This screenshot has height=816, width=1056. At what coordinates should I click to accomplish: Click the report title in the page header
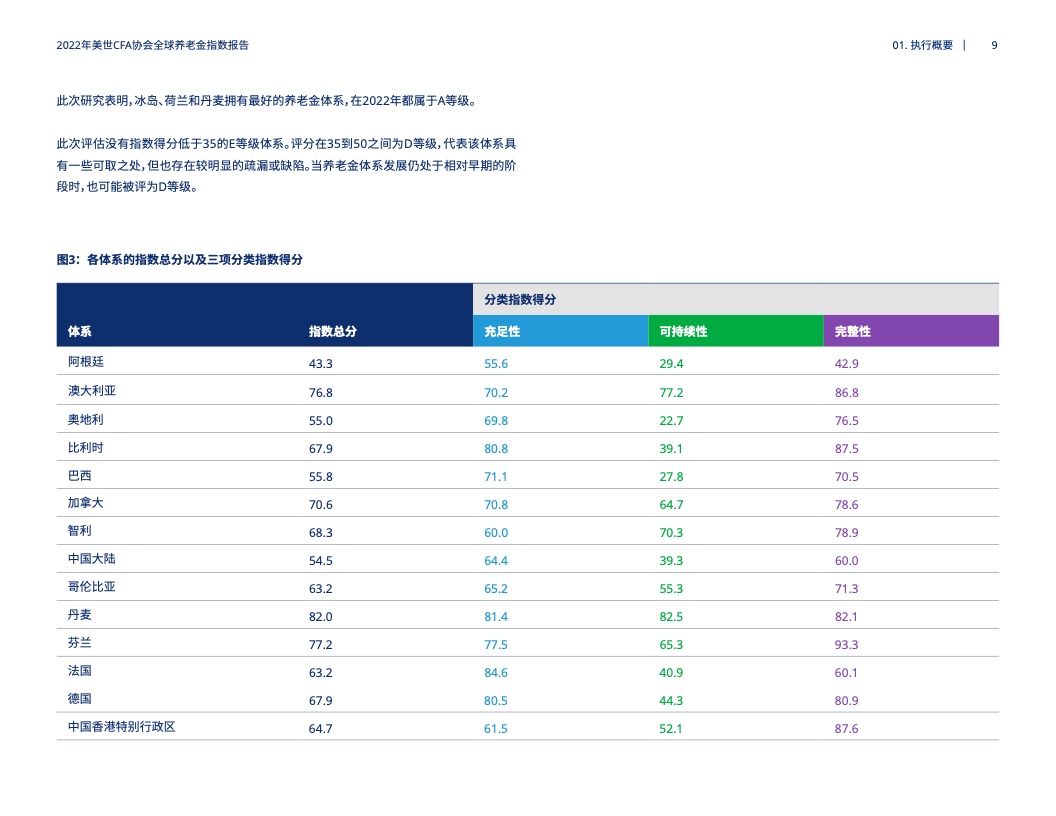coord(153,45)
